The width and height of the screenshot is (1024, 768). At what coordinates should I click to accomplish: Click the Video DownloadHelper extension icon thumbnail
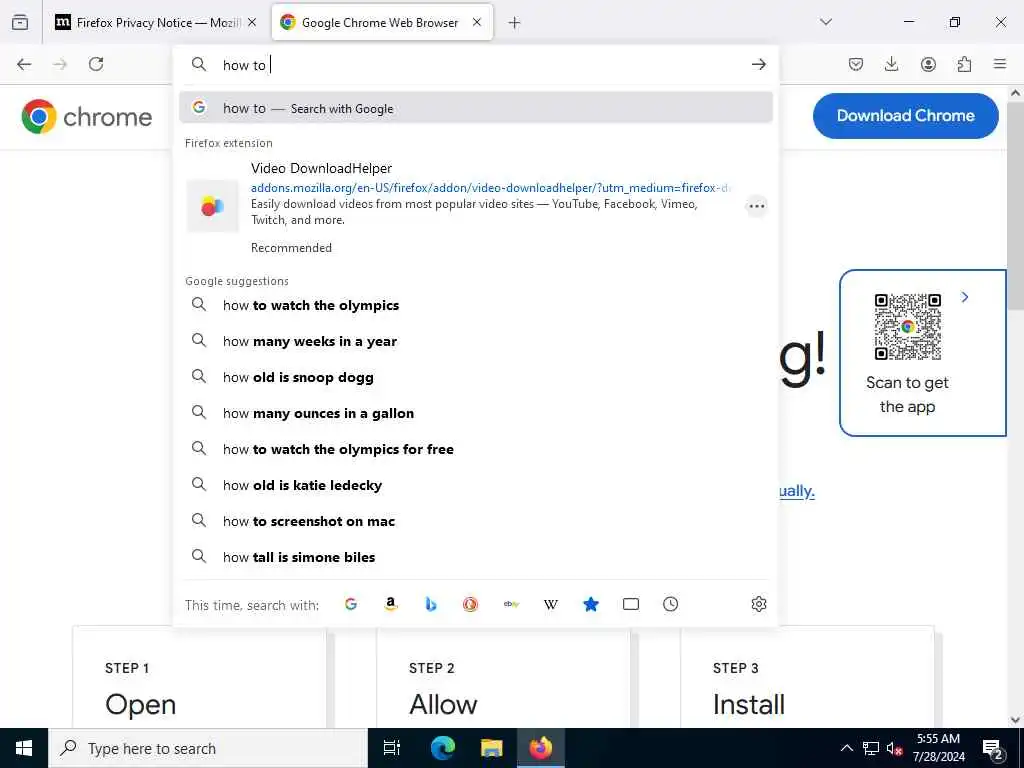(x=213, y=206)
